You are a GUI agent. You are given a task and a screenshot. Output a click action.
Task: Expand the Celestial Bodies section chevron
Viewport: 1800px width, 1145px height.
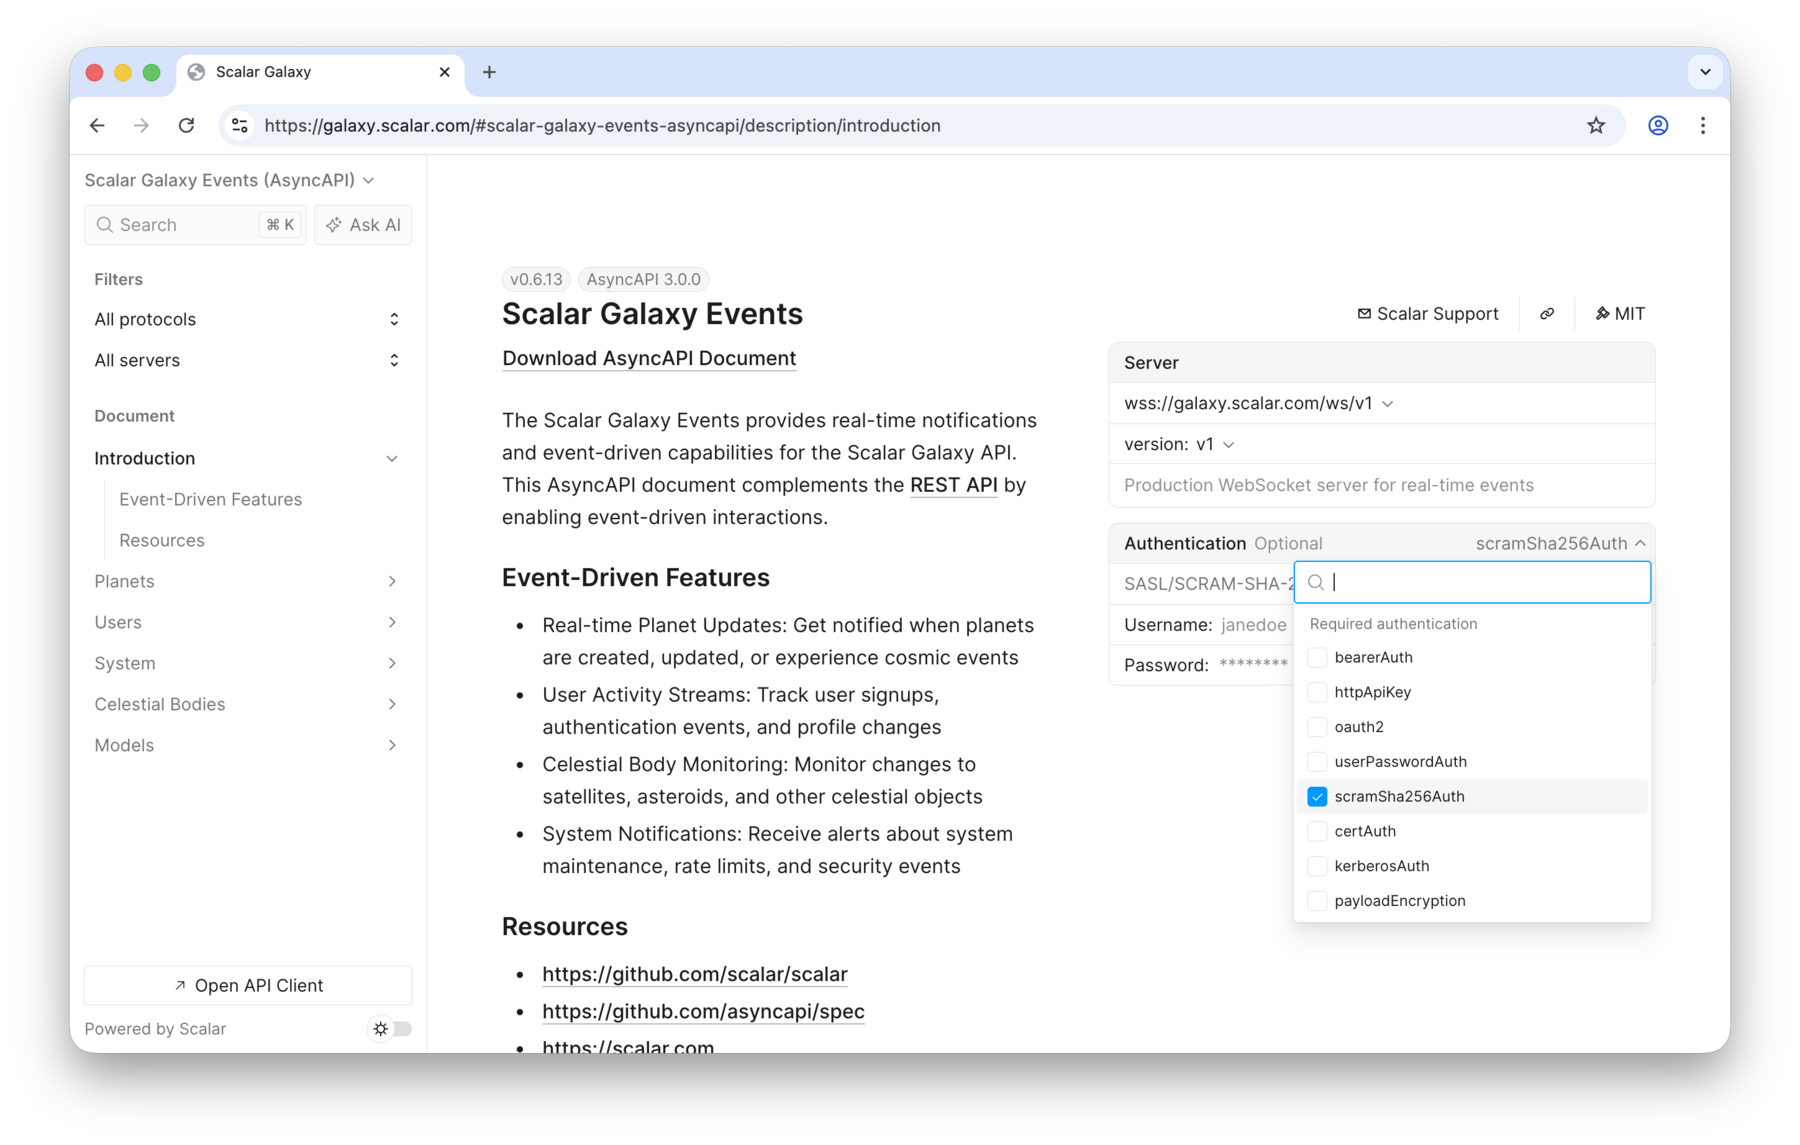[392, 705]
